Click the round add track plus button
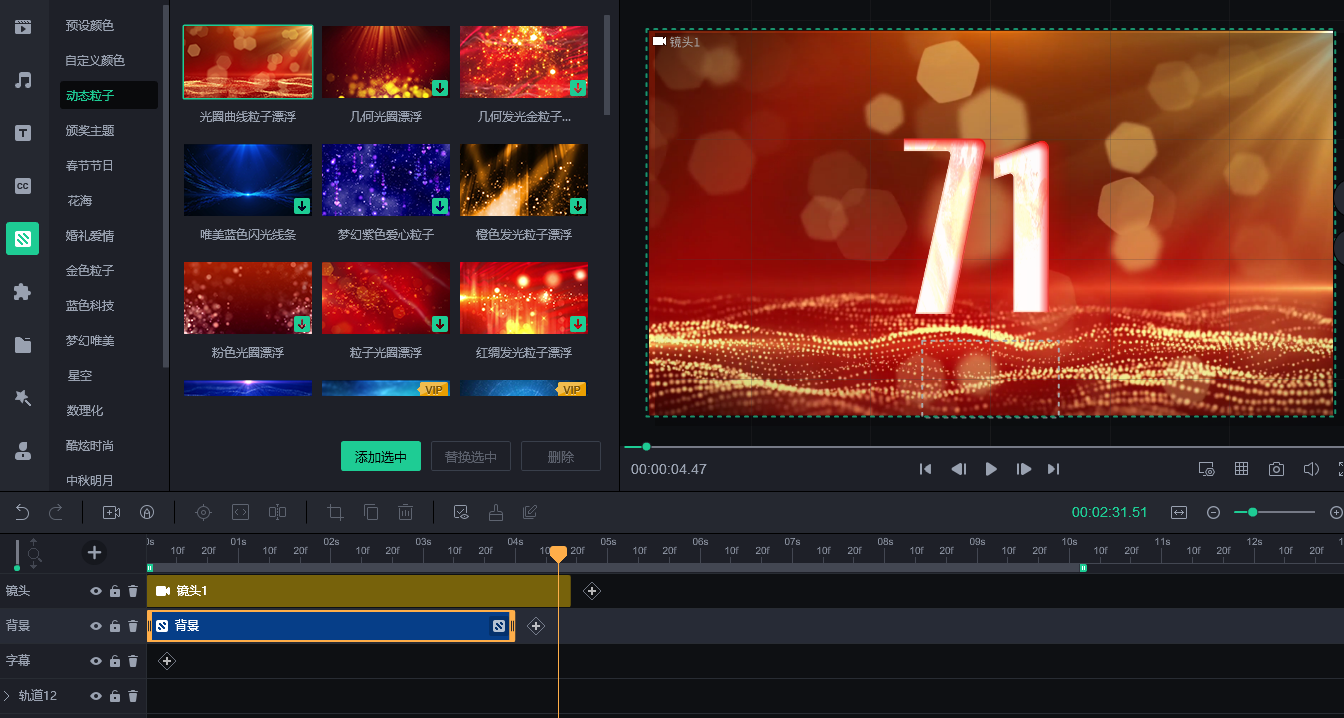Image resolution: width=1344 pixels, height=718 pixels. 94,552
